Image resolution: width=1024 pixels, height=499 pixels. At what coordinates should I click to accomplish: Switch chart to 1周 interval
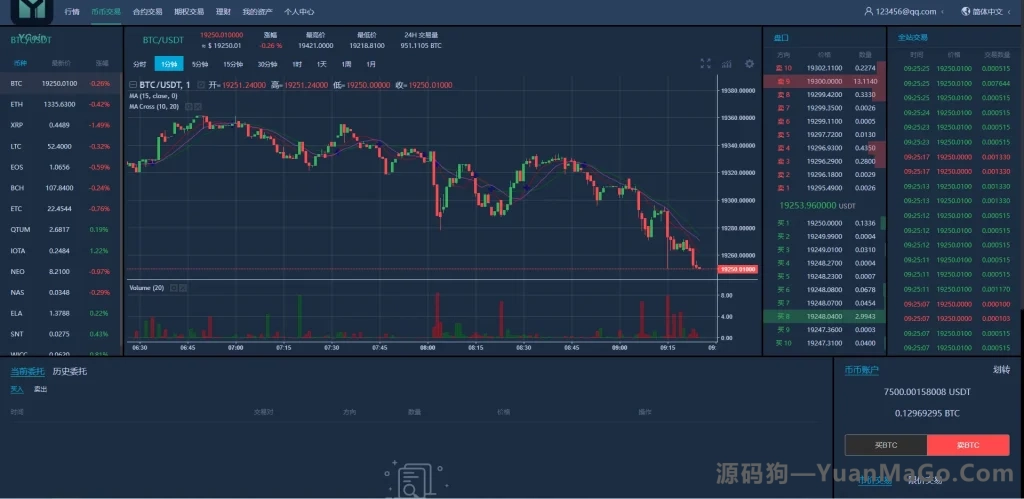(x=347, y=64)
